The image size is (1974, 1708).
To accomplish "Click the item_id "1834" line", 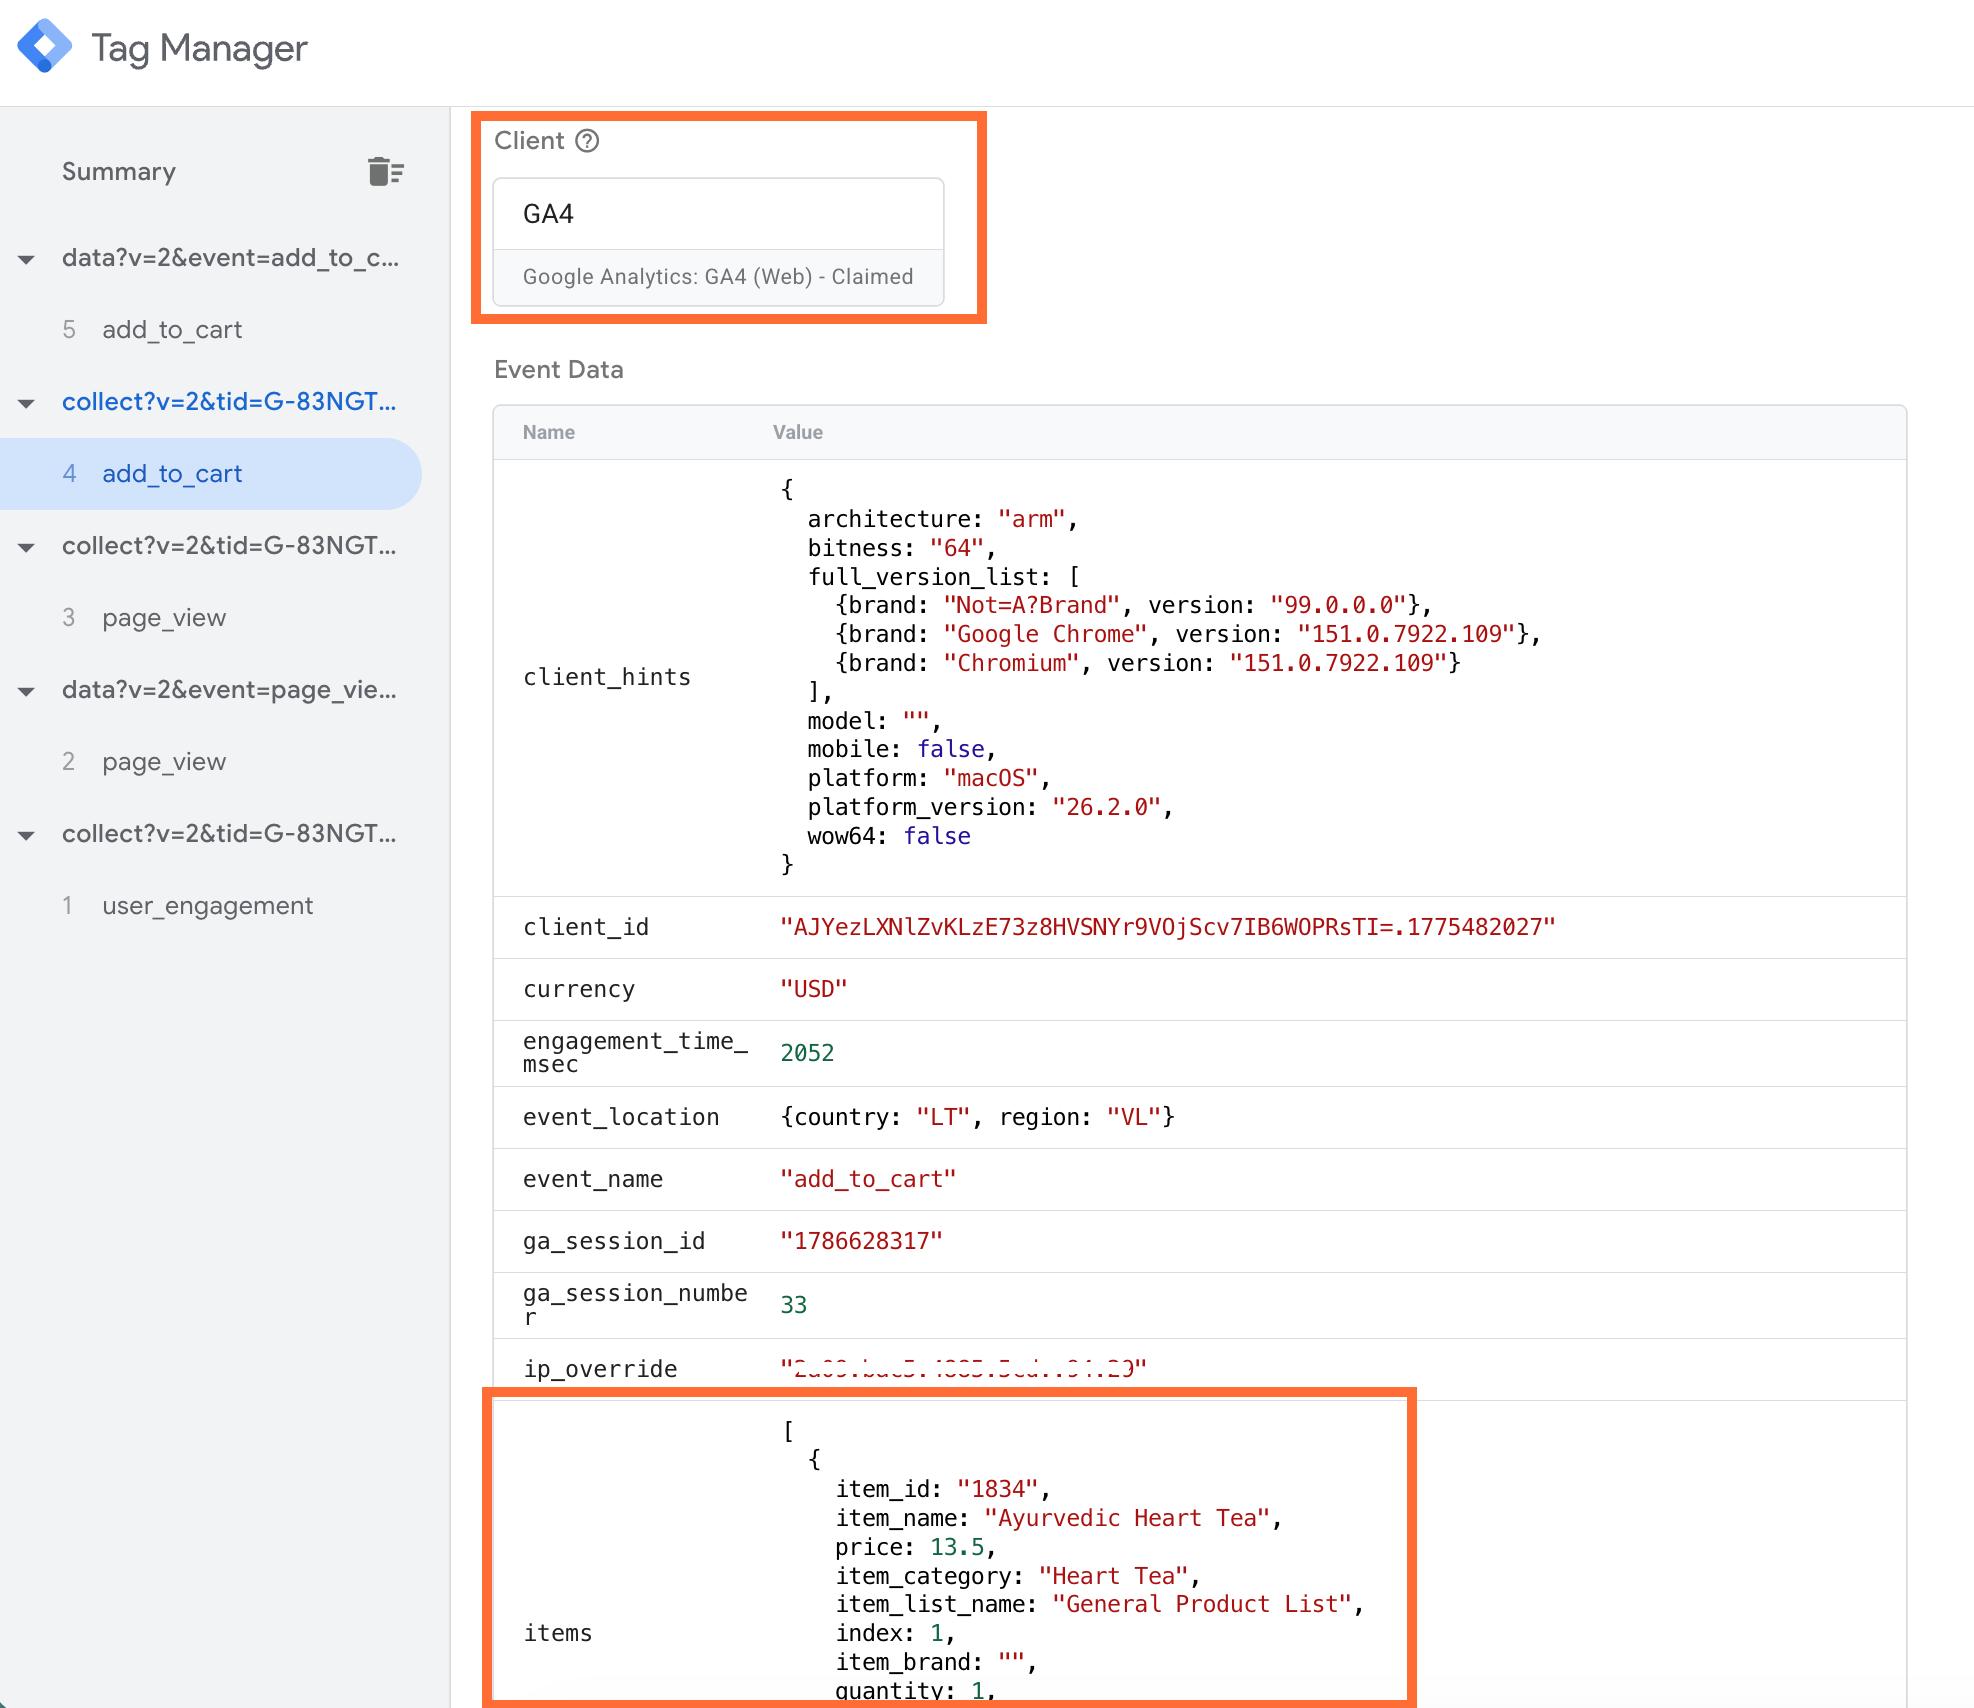I will (x=943, y=1489).
